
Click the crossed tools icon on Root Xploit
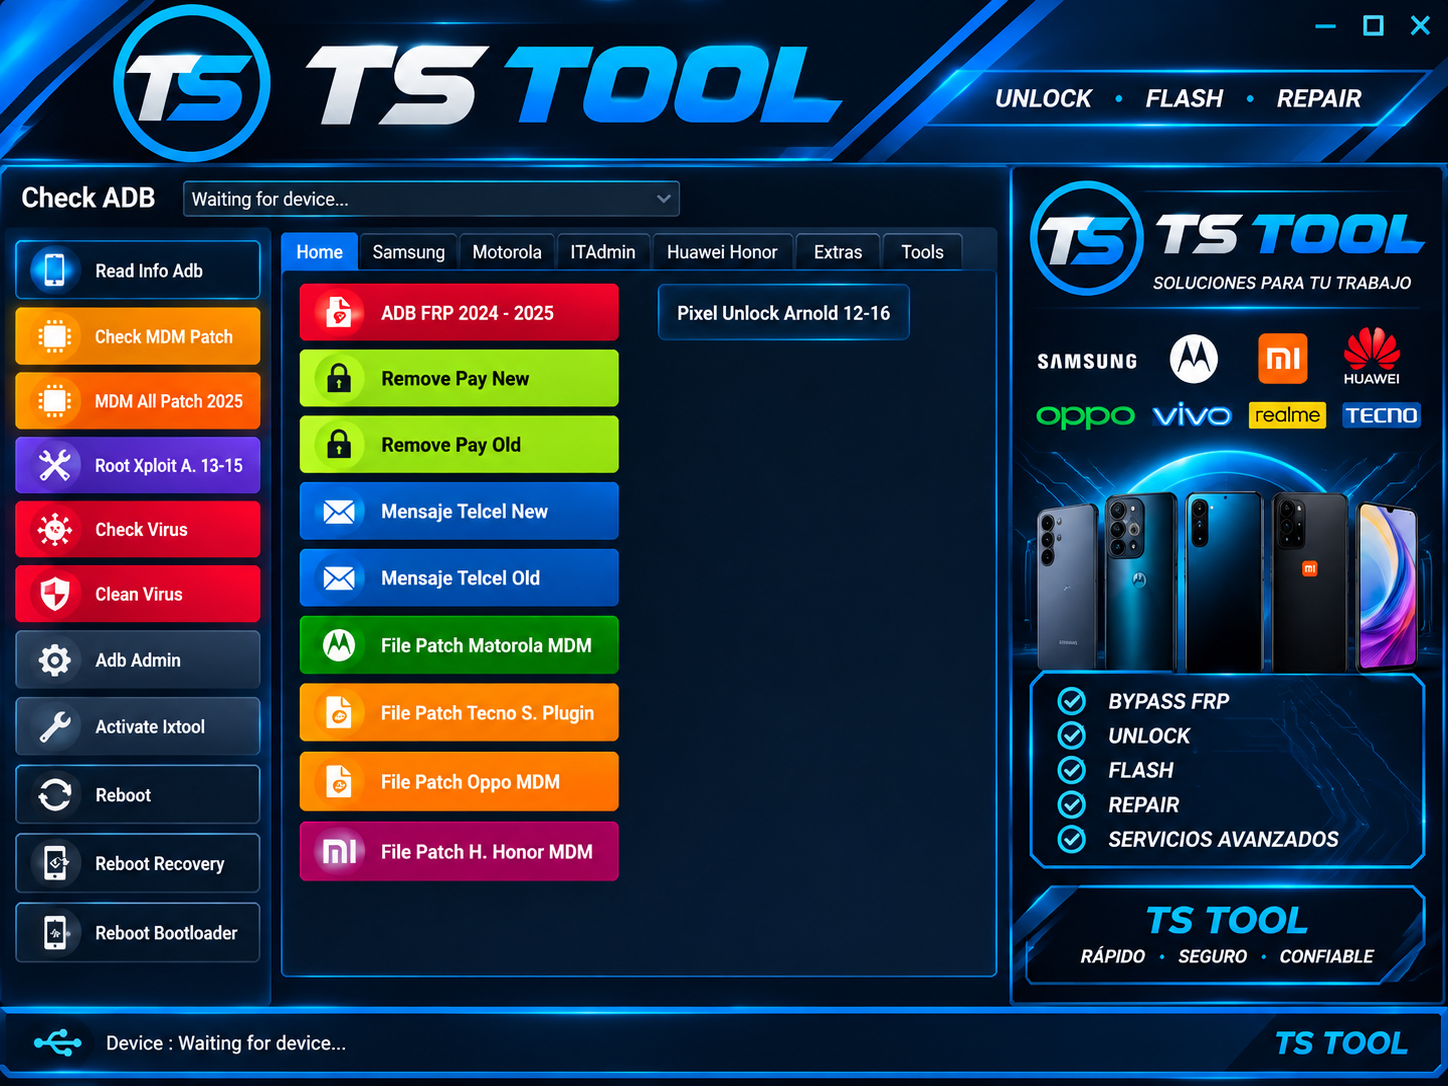55,465
